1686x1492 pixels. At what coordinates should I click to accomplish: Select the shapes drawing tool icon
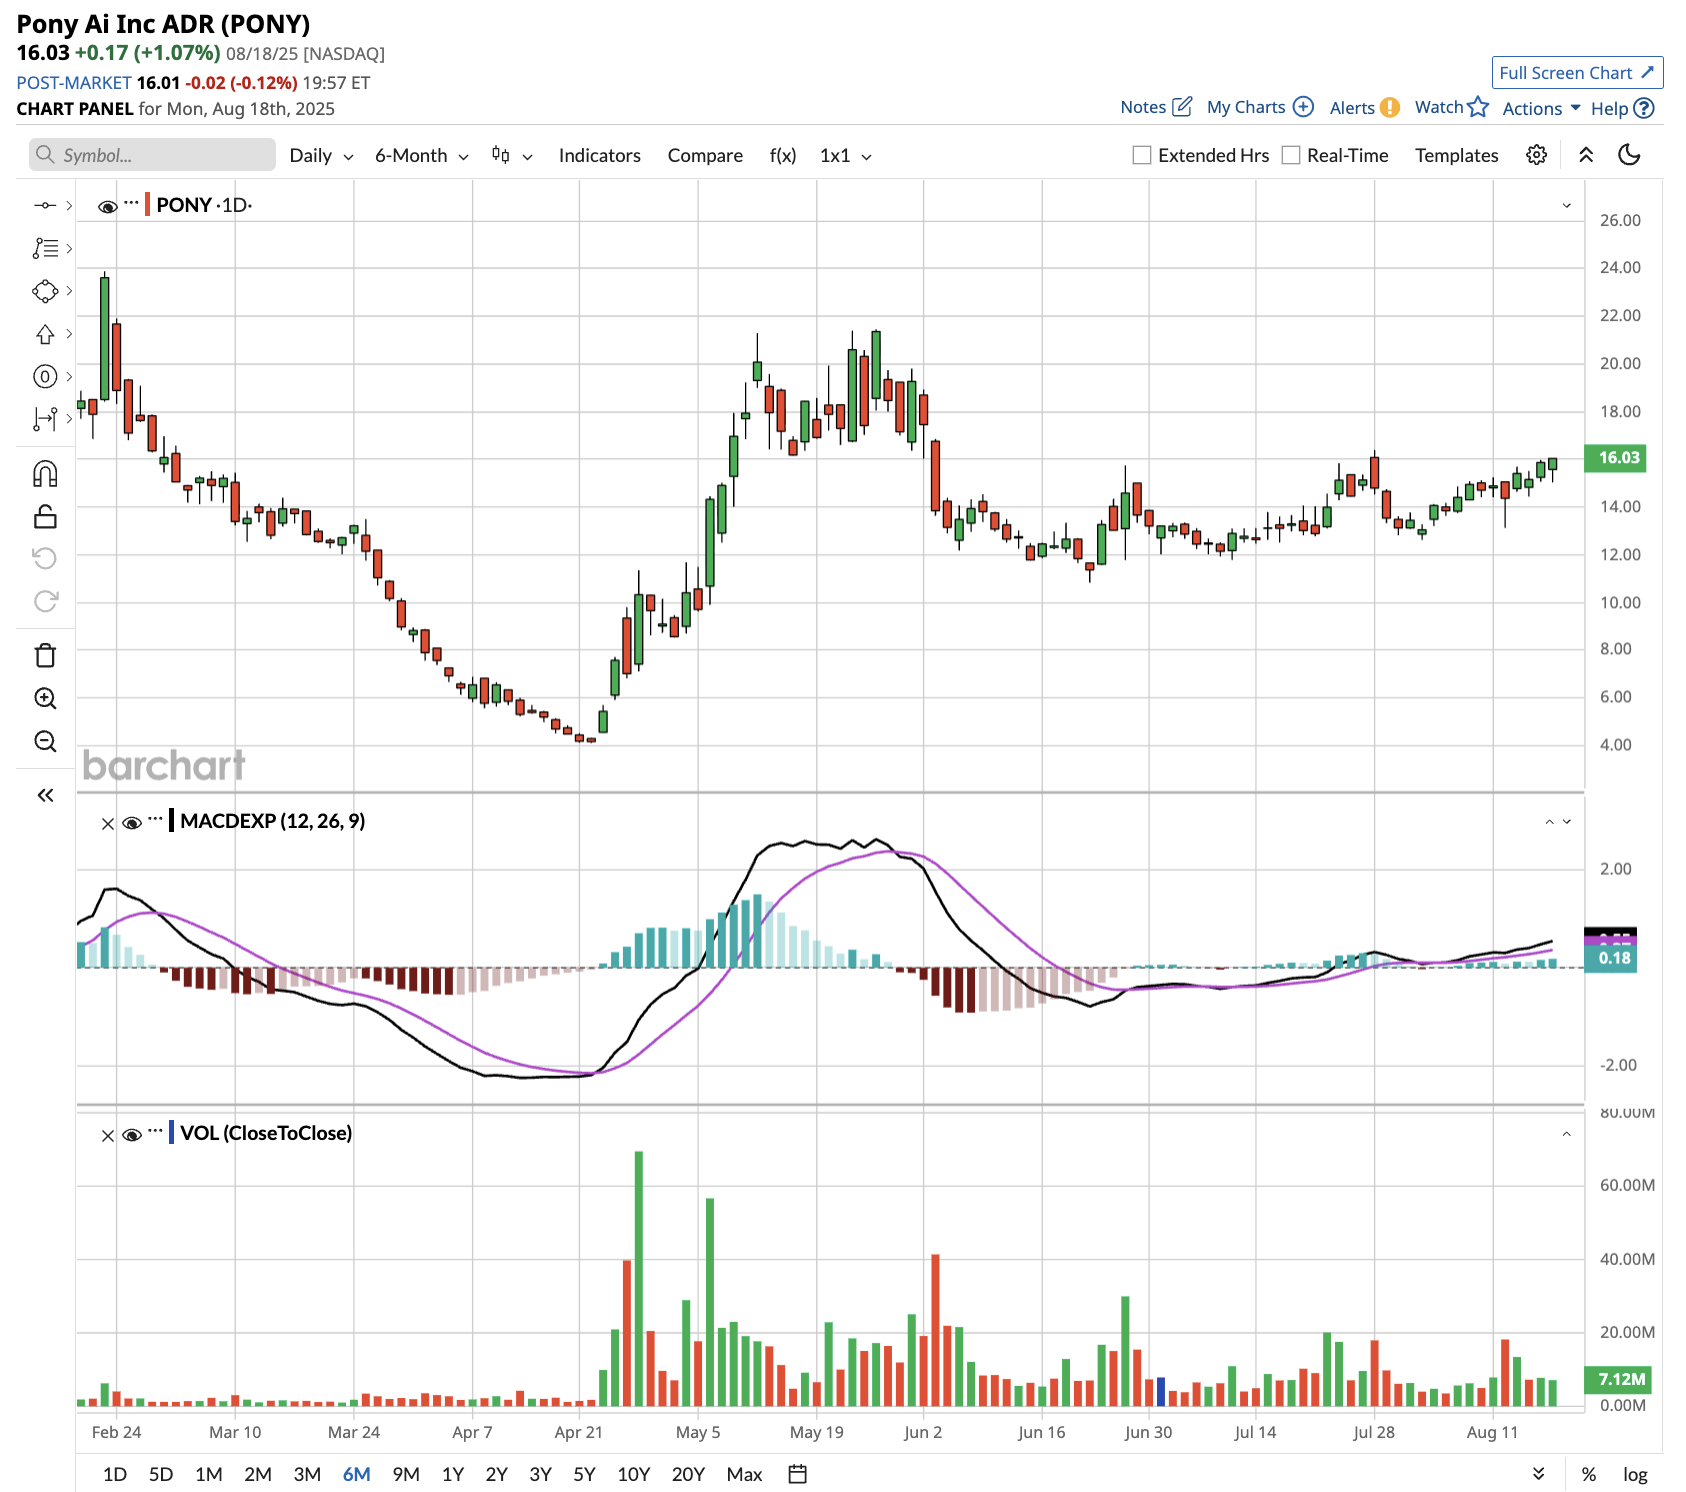45,291
